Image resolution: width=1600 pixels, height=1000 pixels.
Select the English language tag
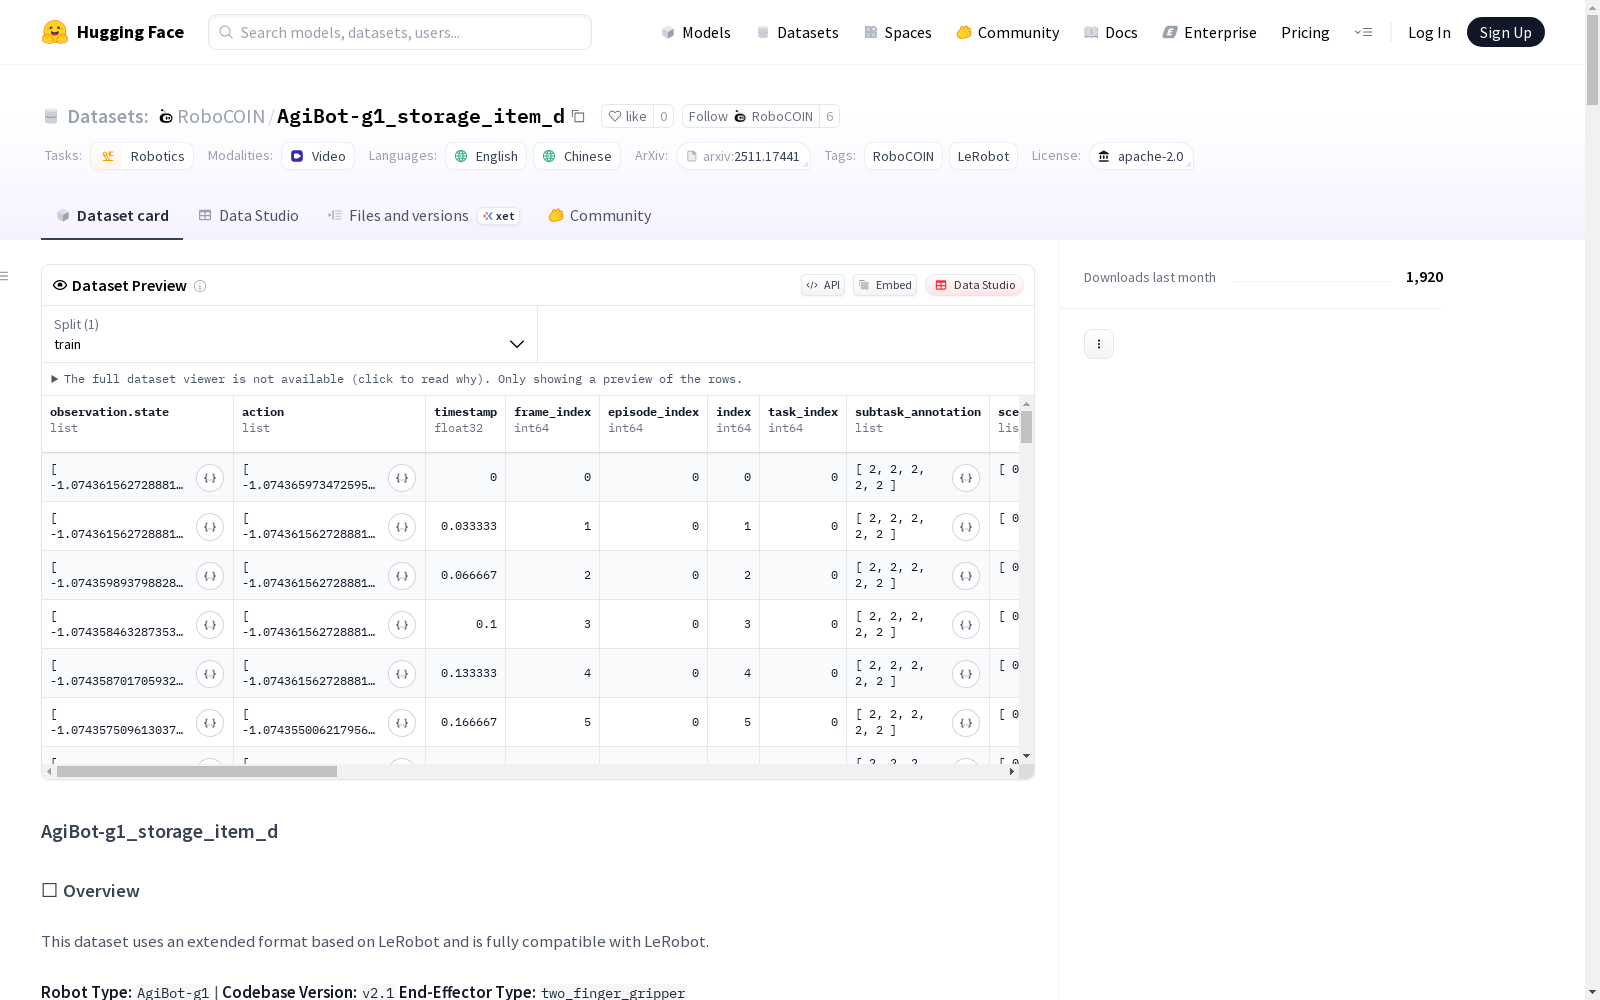click(x=486, y=156)
